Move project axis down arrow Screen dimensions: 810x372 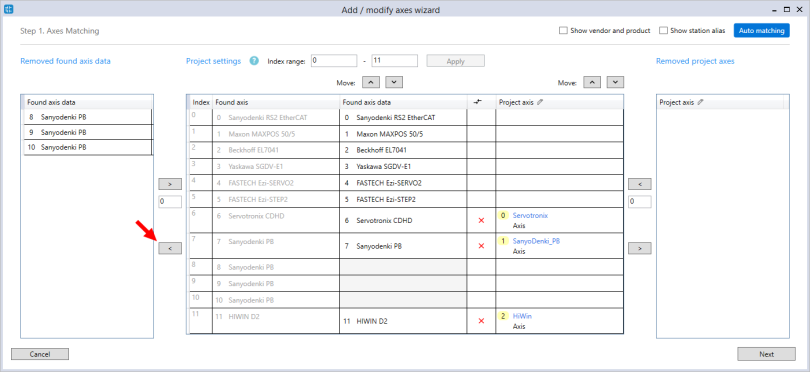coord(615,82)
